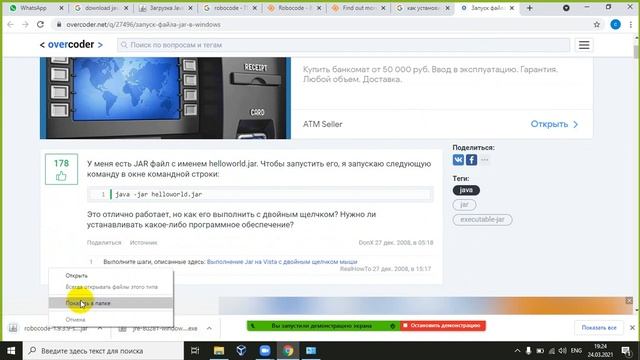Bookmark this page with the star icon
This screenshot has width=640, height=360.
(597, 24)
